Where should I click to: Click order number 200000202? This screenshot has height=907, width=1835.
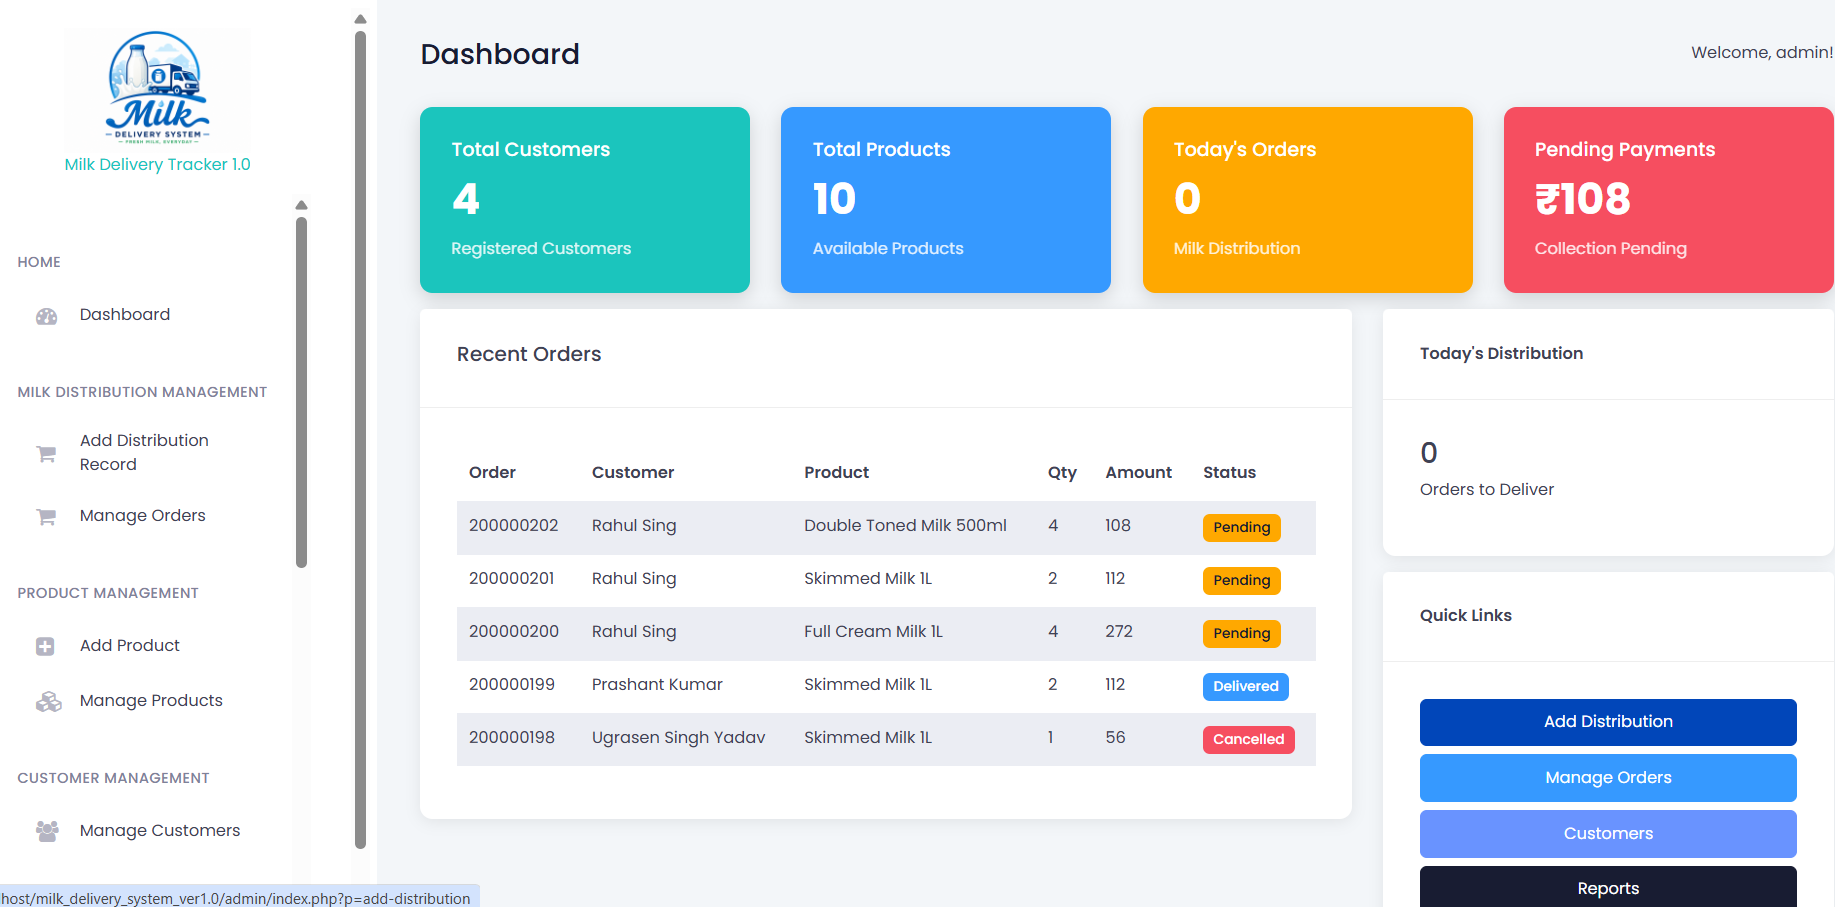(514, 525)
